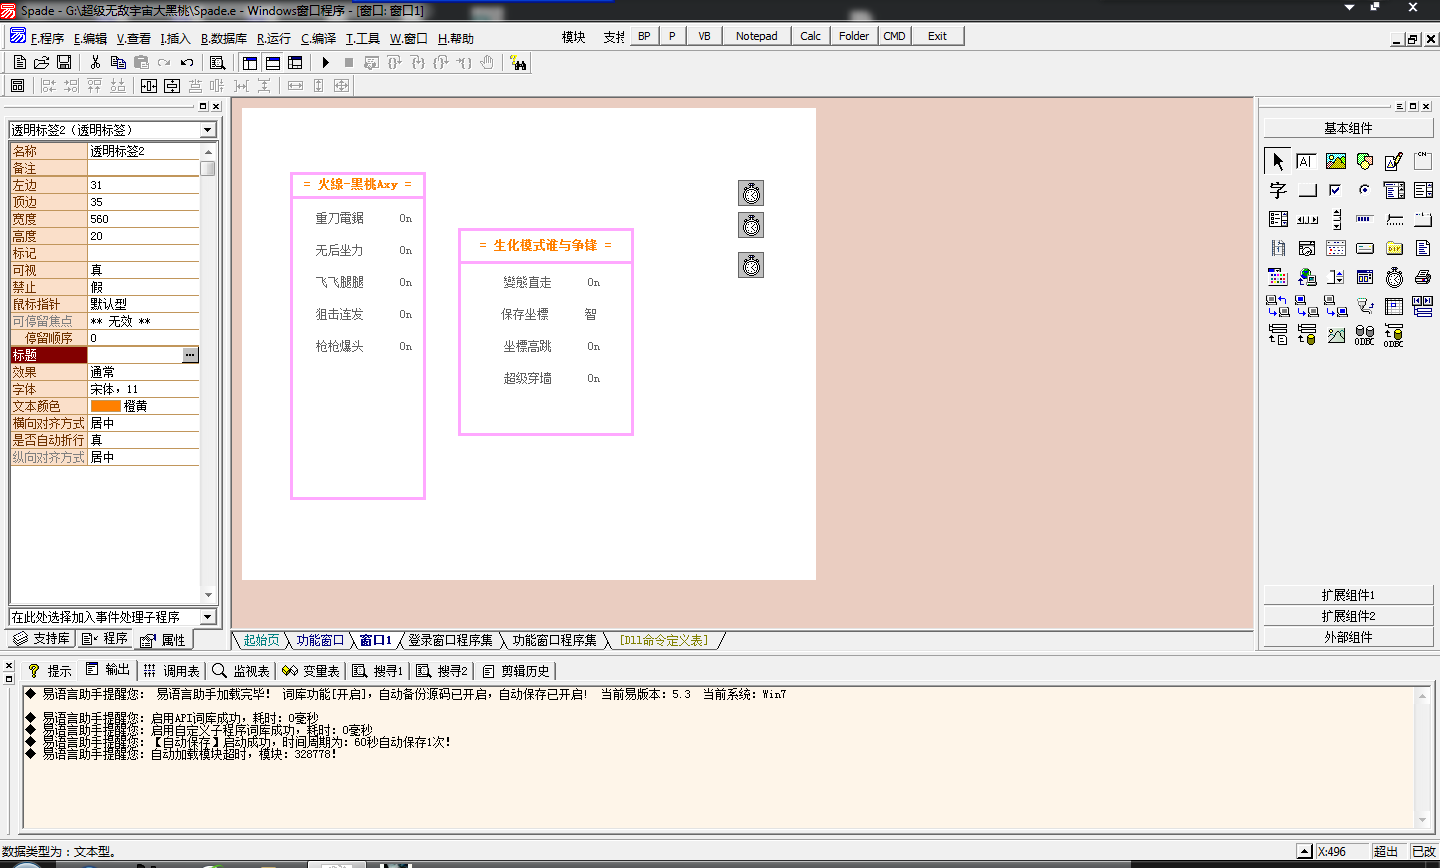Open the 支持库 panel tab
Screen dimensions: 1440x868
(x=42, y=638)
